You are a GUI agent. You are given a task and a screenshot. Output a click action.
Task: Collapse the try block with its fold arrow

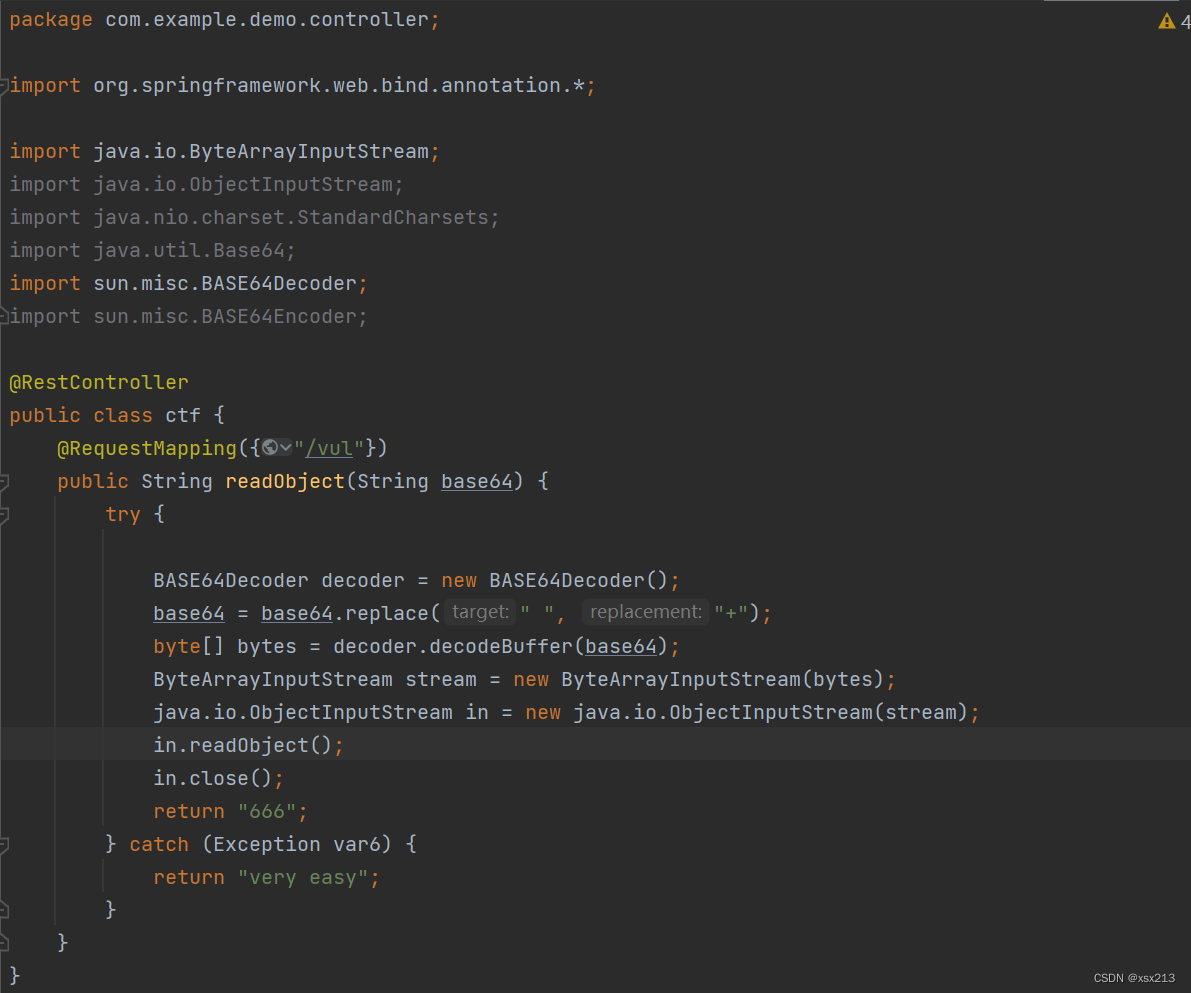[x=4, y=513]
